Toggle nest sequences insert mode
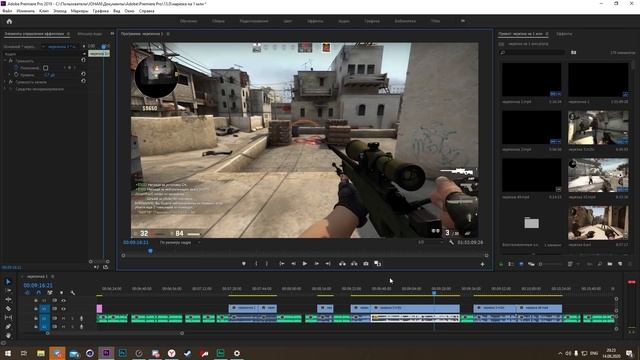Image resolution: width=640 pixels, height=360 pixels. coord(27,293)
